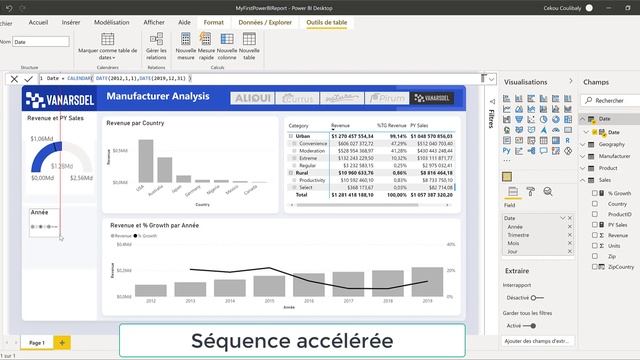Select the map visual icon
Image resolution: width=640 pixels, height=360 pixels.
pyautogui.click(x=507, y=130)
